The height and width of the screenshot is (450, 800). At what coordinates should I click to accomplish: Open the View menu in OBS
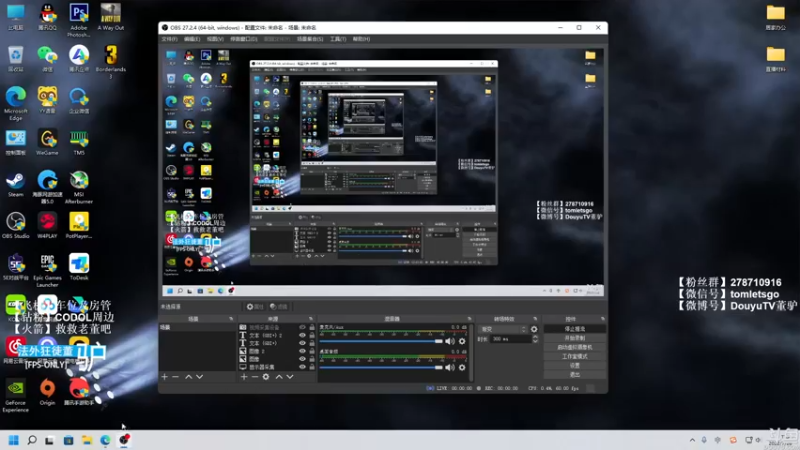215,39
